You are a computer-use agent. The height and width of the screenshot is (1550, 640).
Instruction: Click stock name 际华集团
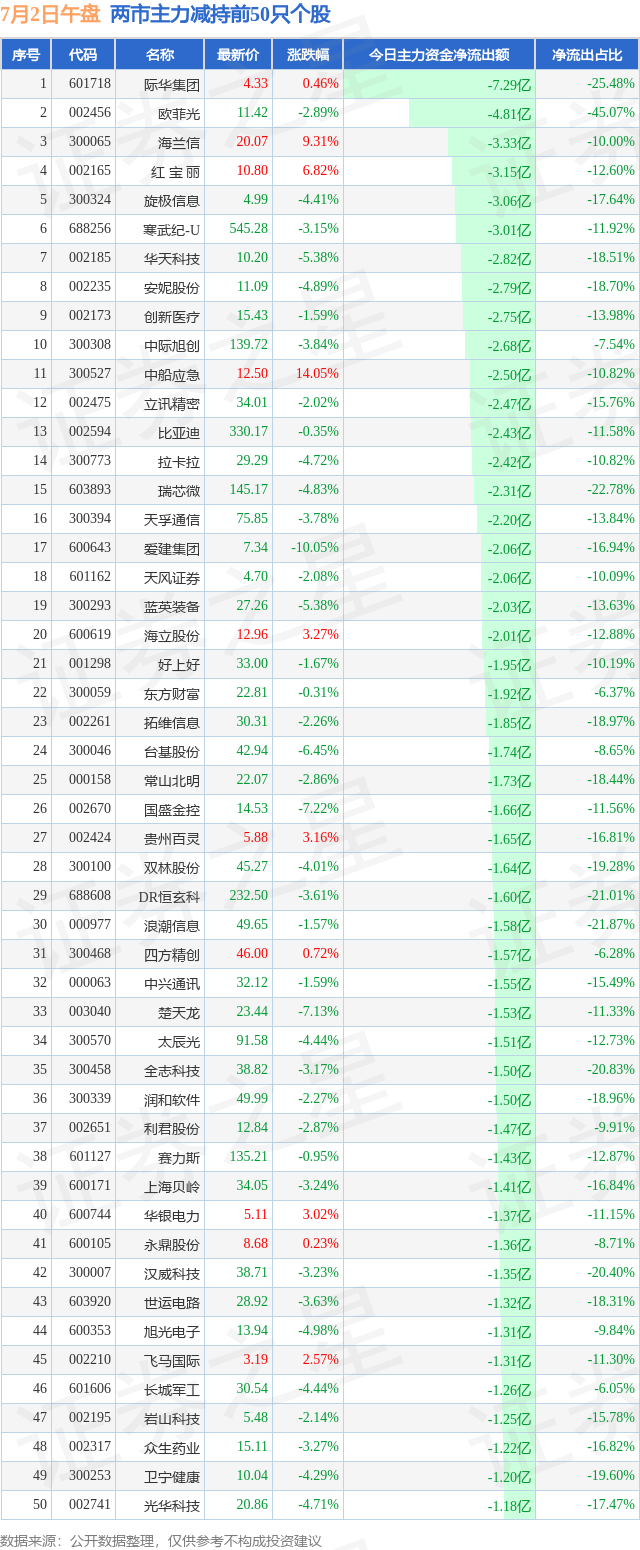click(x=172, y=85)
